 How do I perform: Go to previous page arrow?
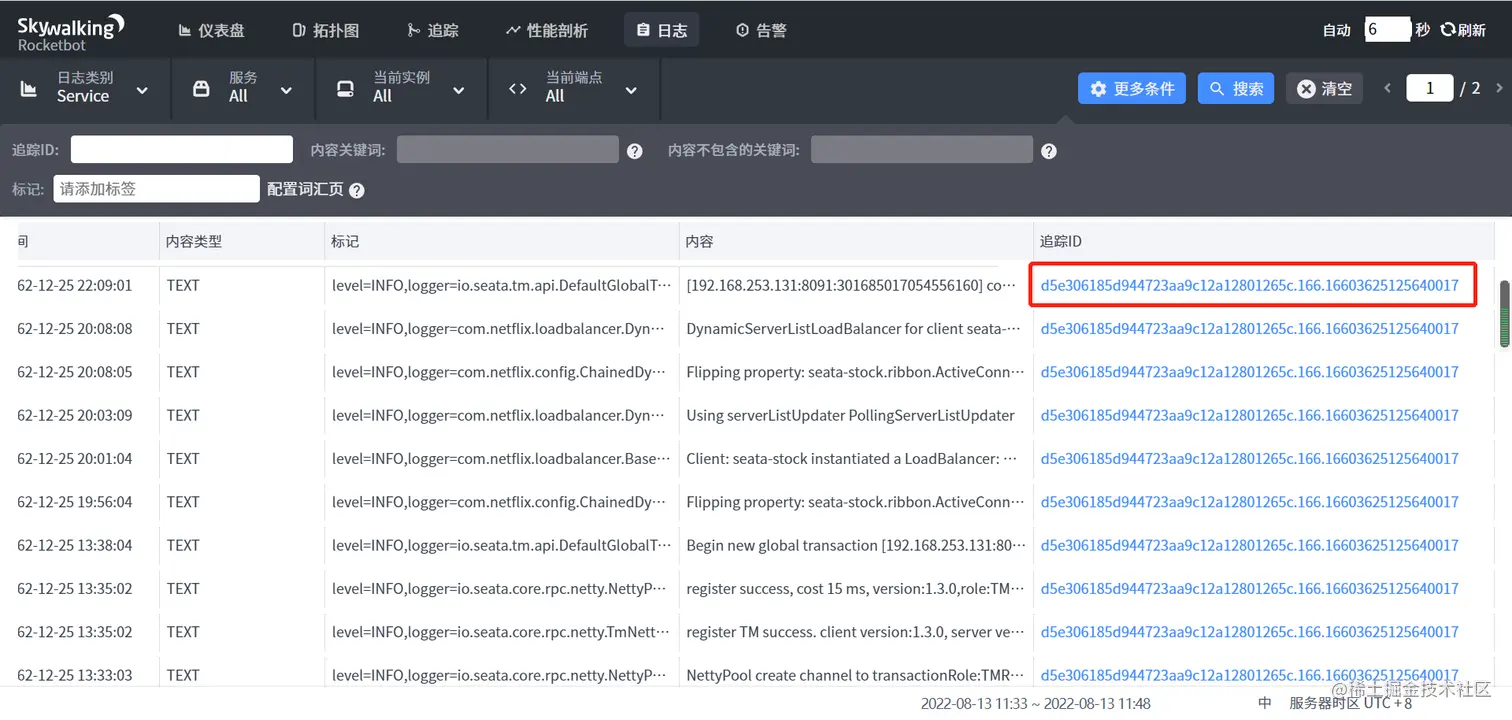pos(1387,88)
